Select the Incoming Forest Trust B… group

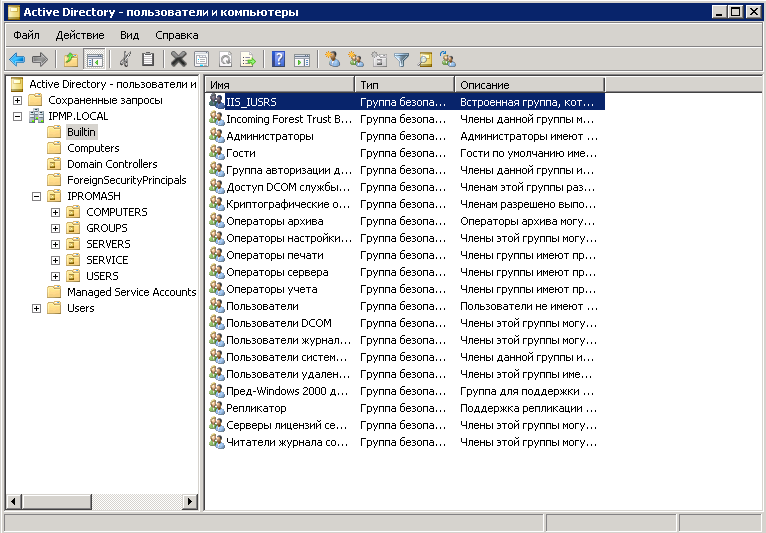click(289, 119)
